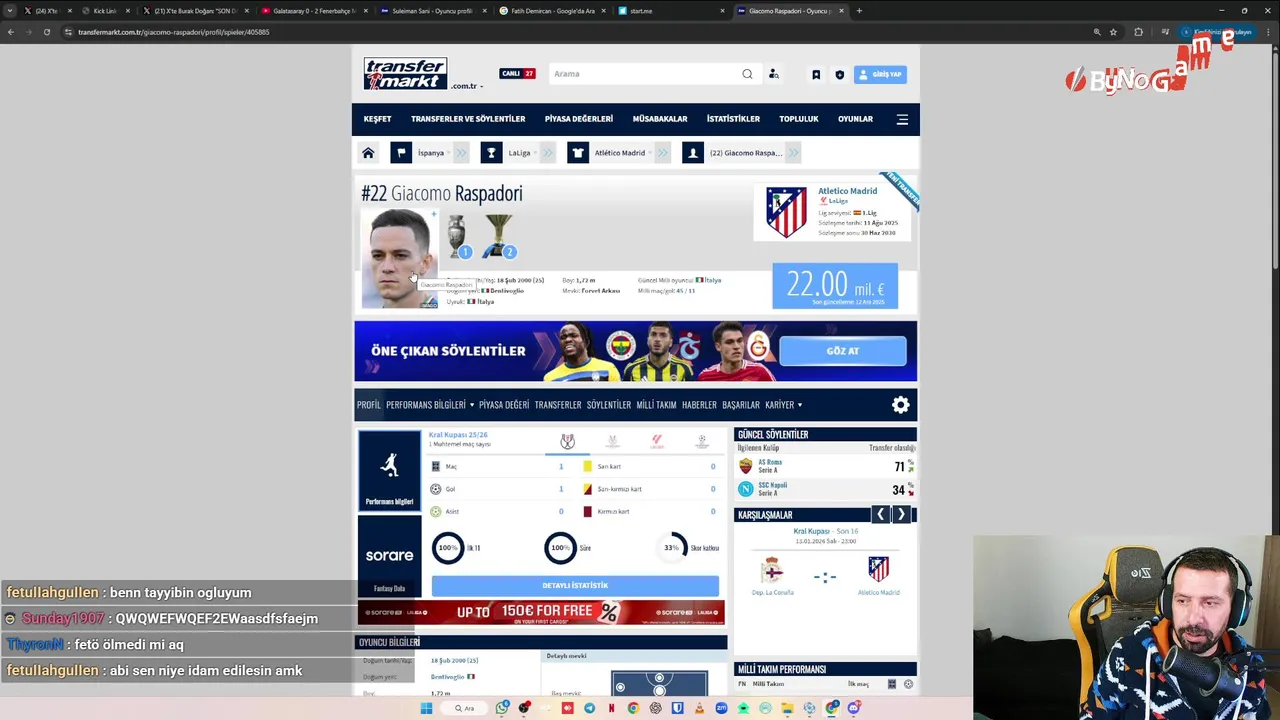Viewport: 1280px width, 720px height.
Task: Open Keşfet in main navigation
Action: (x=377, y=119)
